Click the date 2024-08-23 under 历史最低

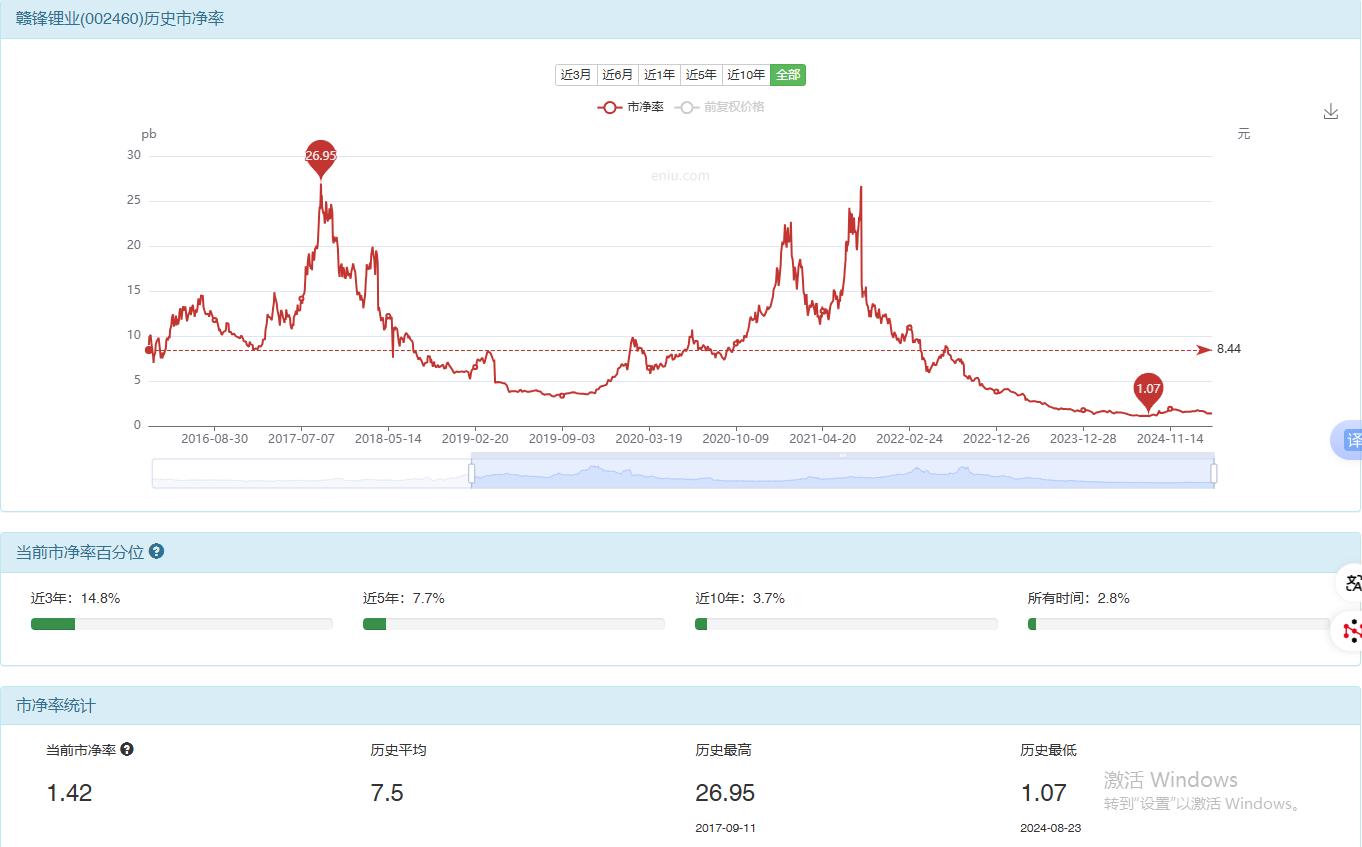pos(1050,828)
